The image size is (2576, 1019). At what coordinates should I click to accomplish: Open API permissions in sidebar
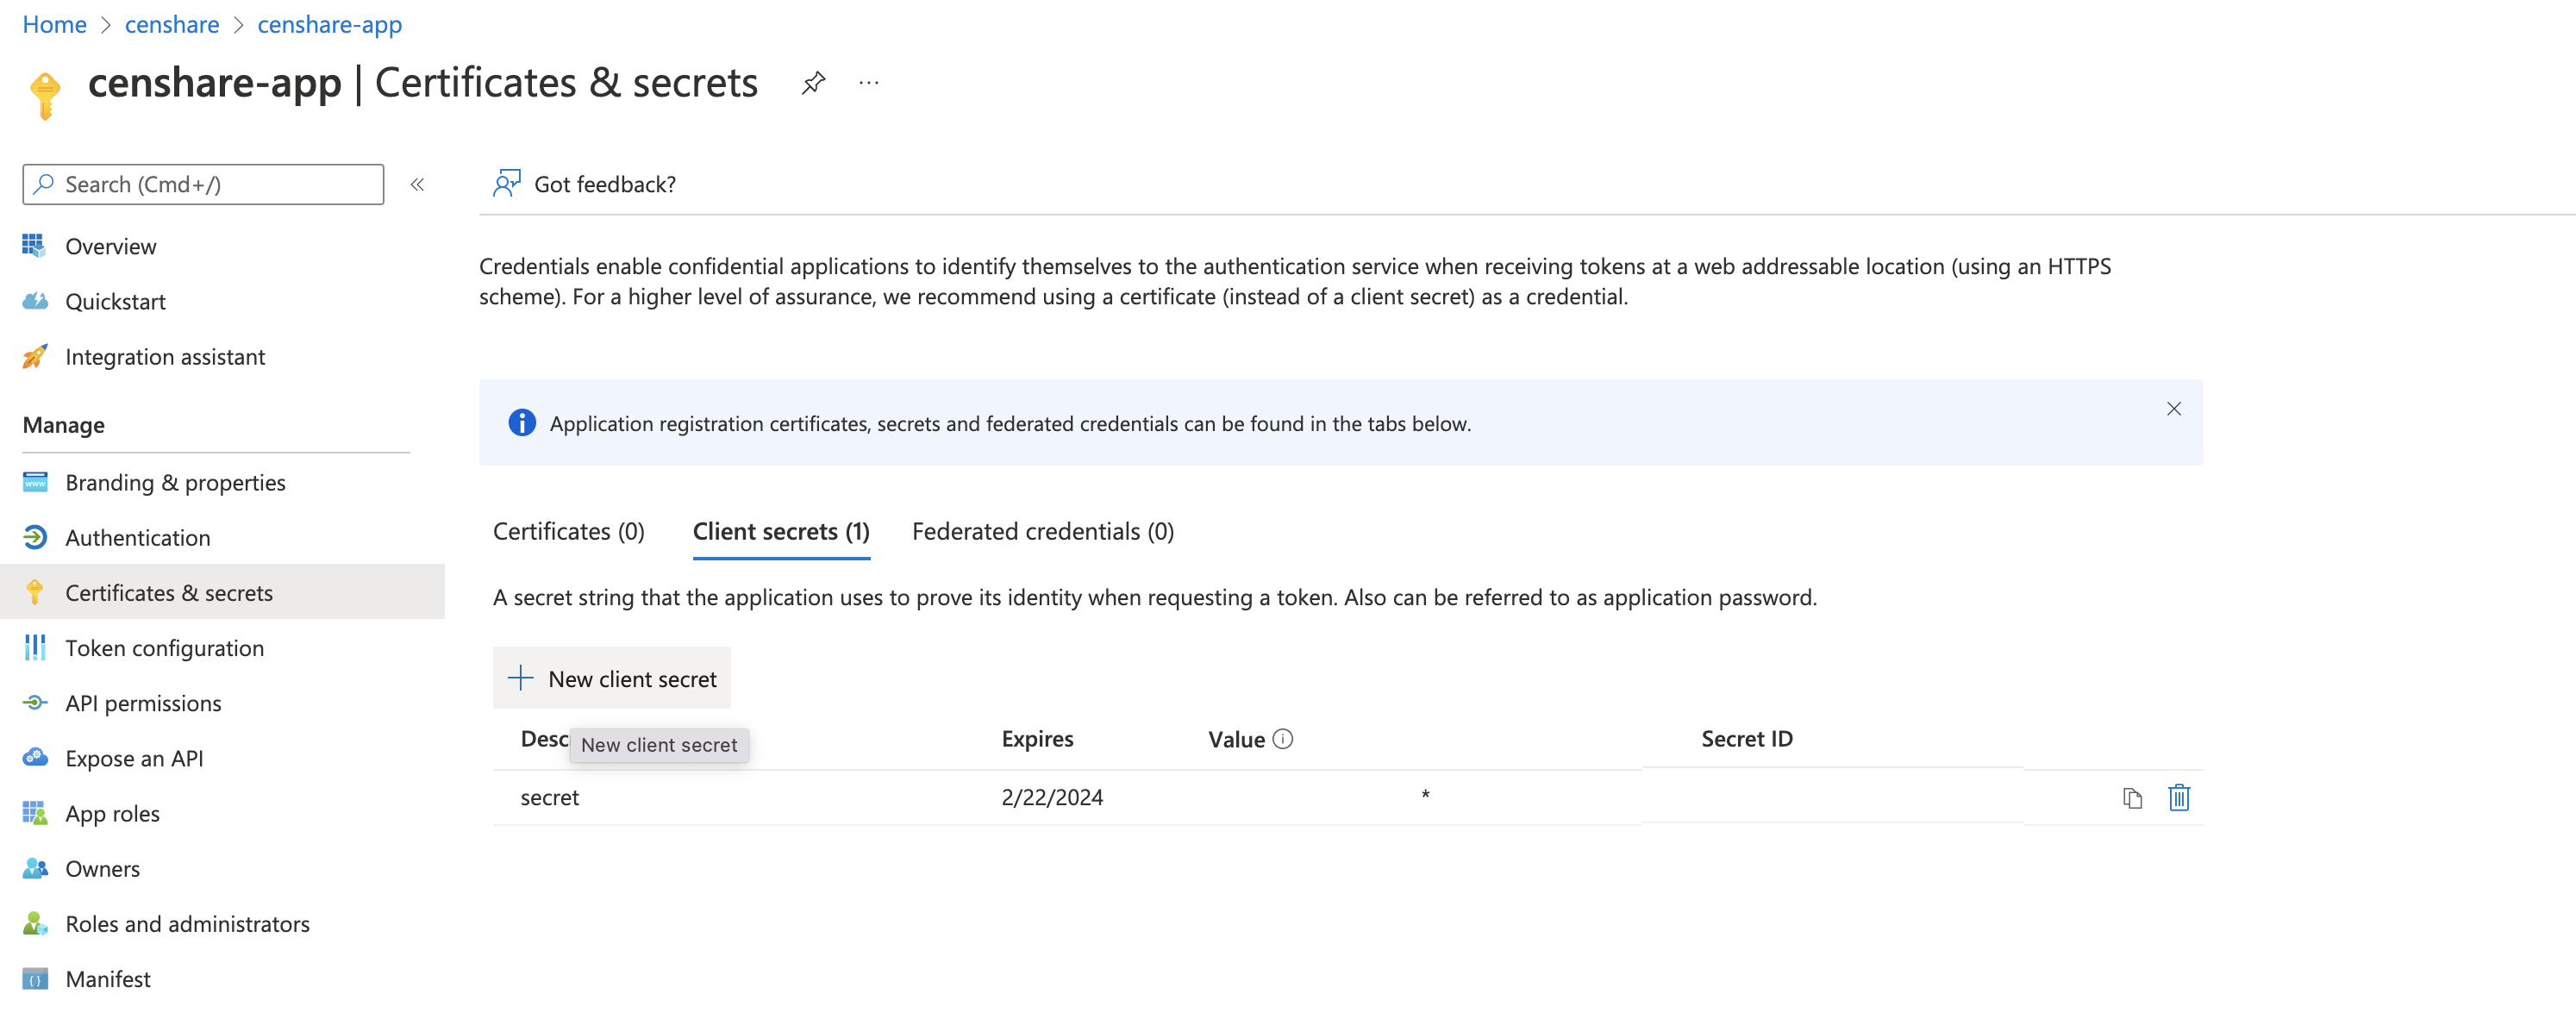pyautogui.click(x=143, y=703)
